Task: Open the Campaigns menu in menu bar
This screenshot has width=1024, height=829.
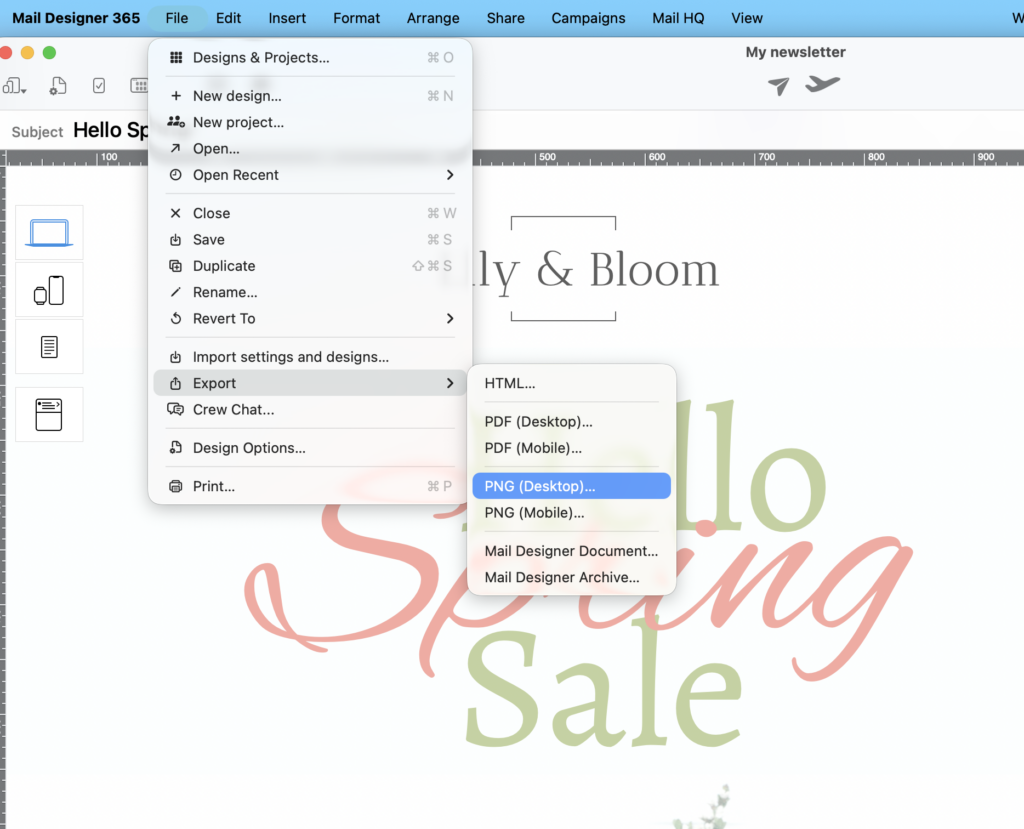Action: coord(588,18)
